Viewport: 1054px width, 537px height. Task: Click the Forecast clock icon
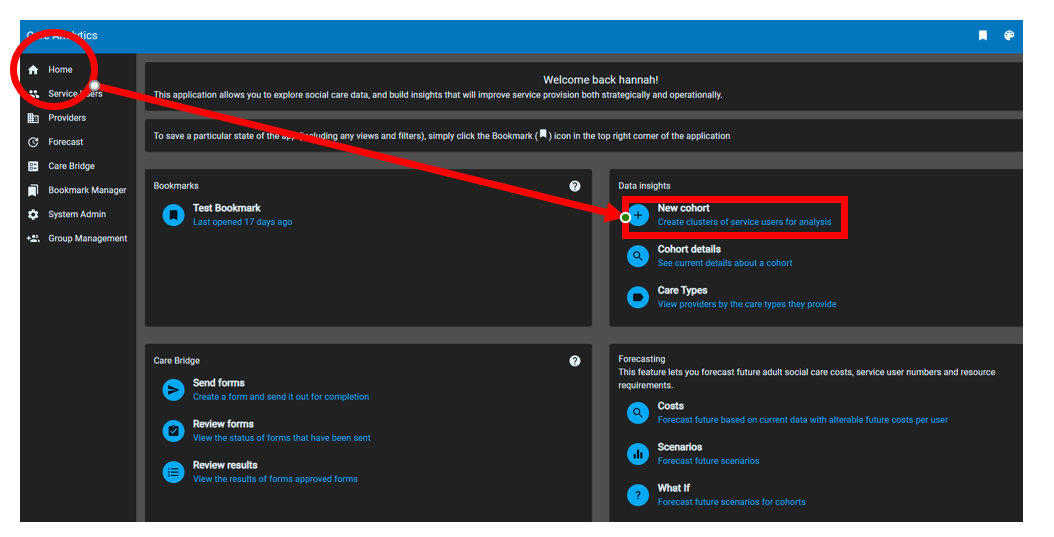(33, 142)
